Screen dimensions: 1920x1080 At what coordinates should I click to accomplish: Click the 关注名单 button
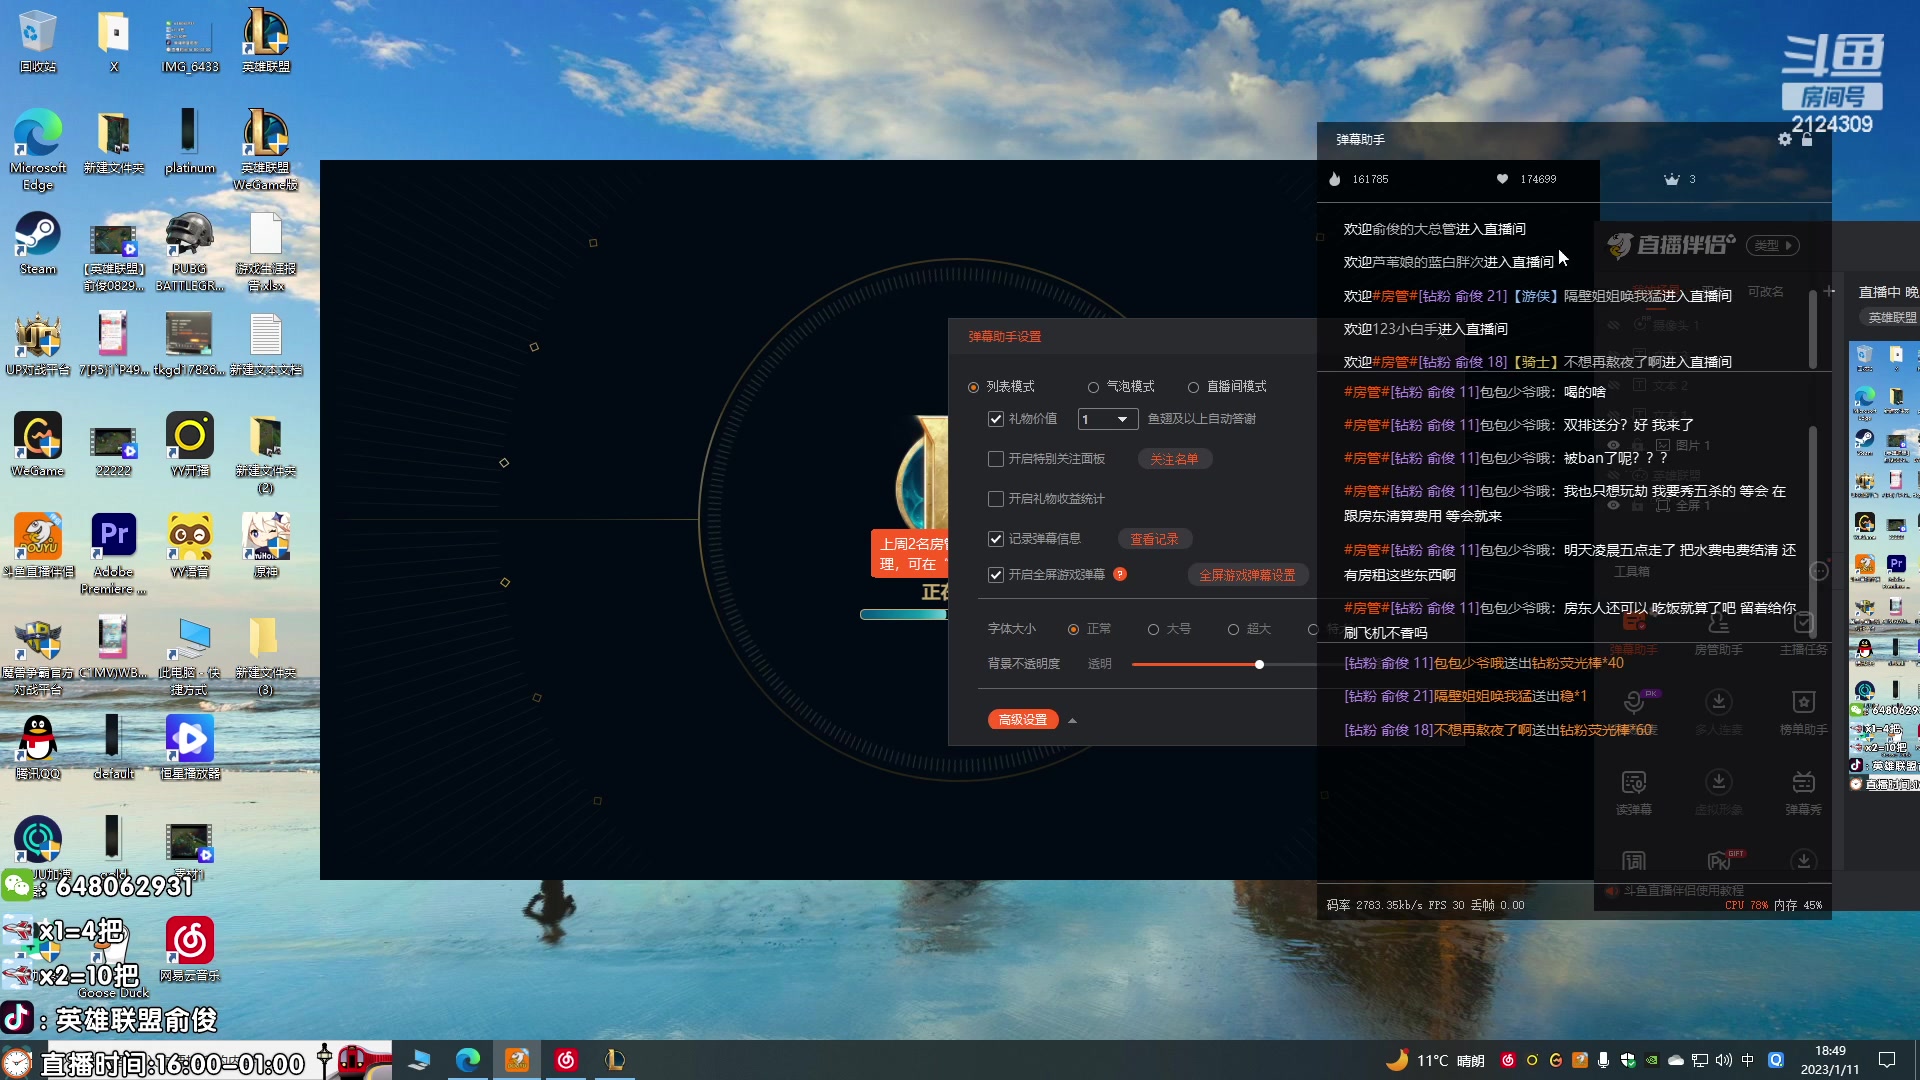click(x=1174, y=459)
